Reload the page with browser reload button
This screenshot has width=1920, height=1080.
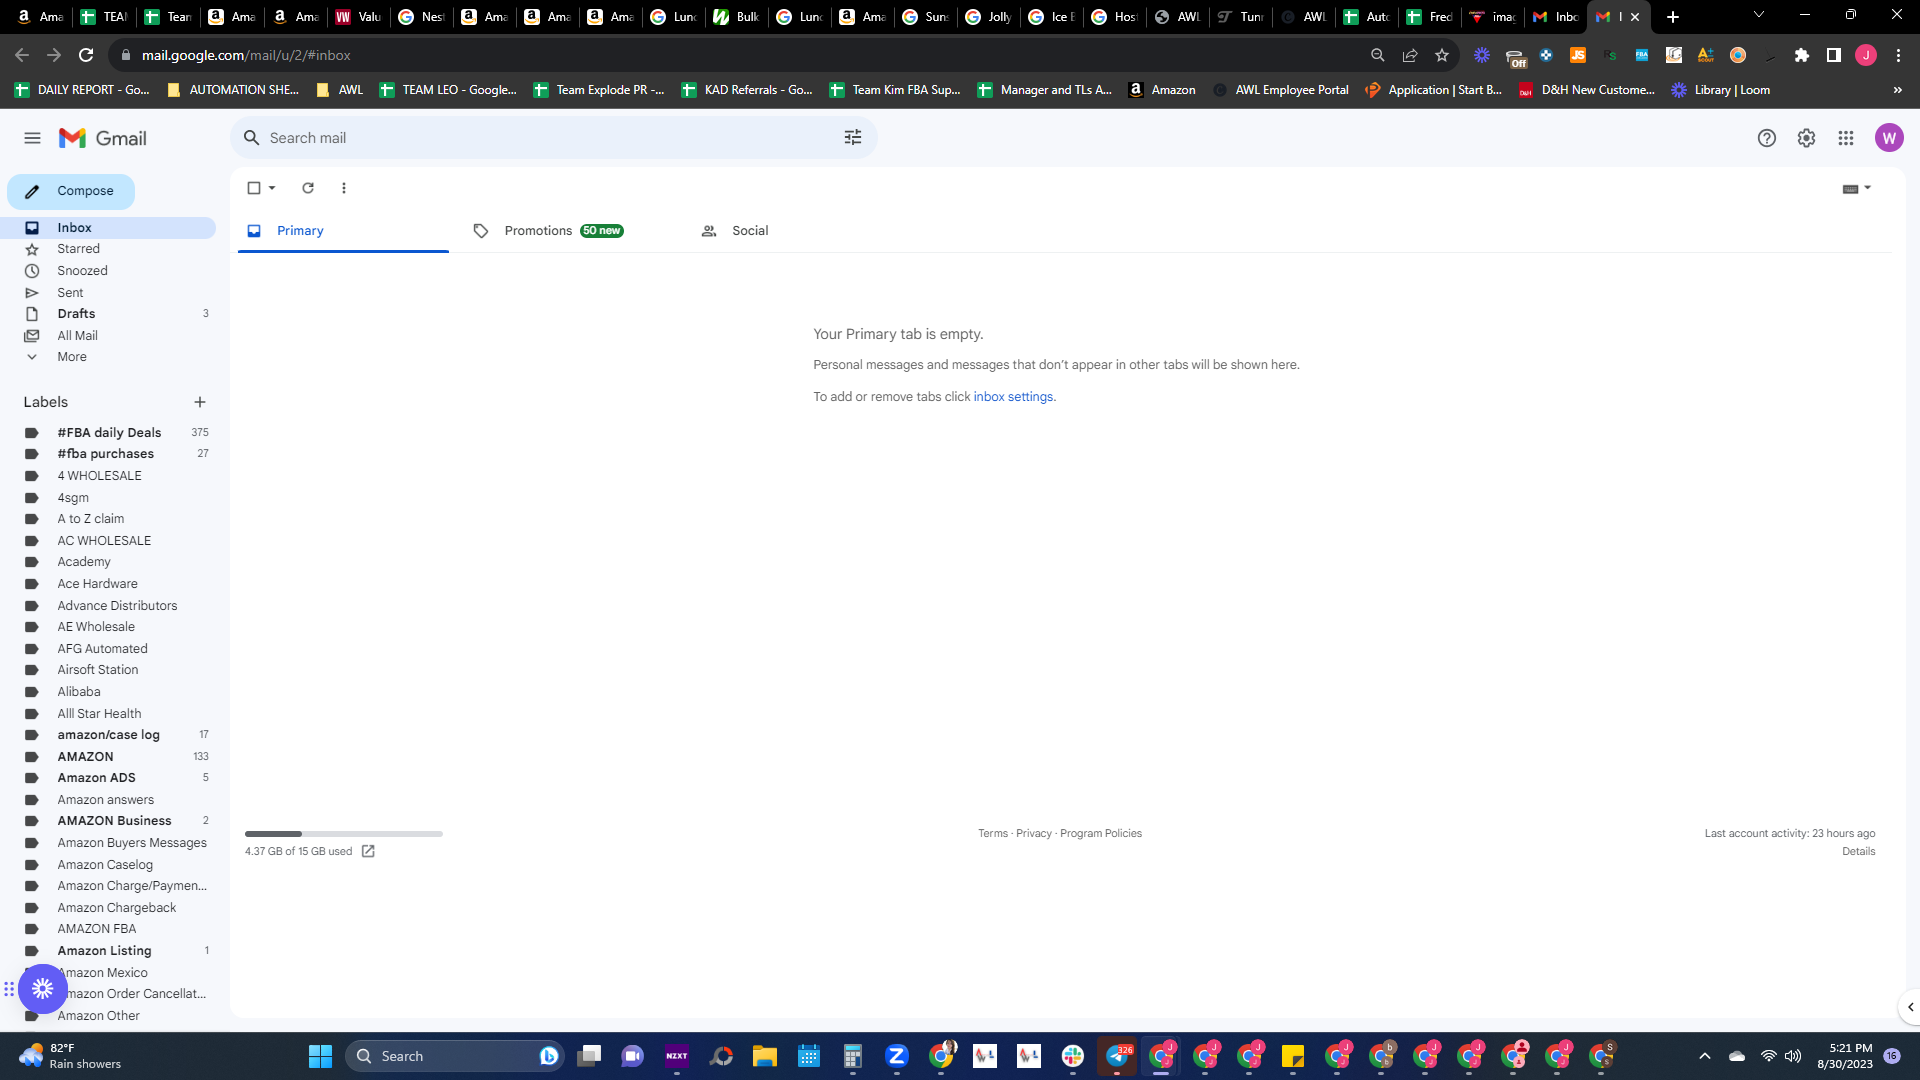(86, 55)
